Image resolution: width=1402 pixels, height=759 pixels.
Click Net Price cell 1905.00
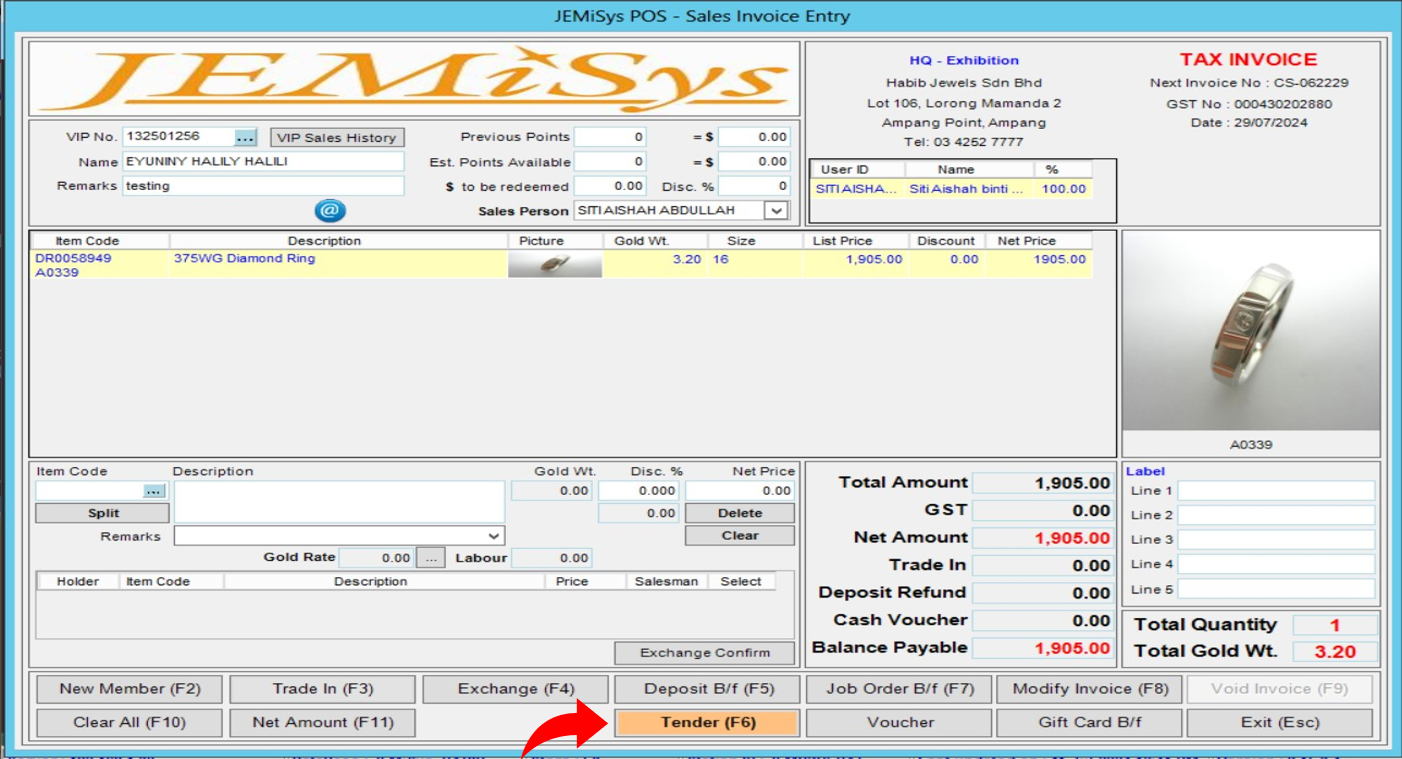pyautogui.click(x=1038, y=264)
